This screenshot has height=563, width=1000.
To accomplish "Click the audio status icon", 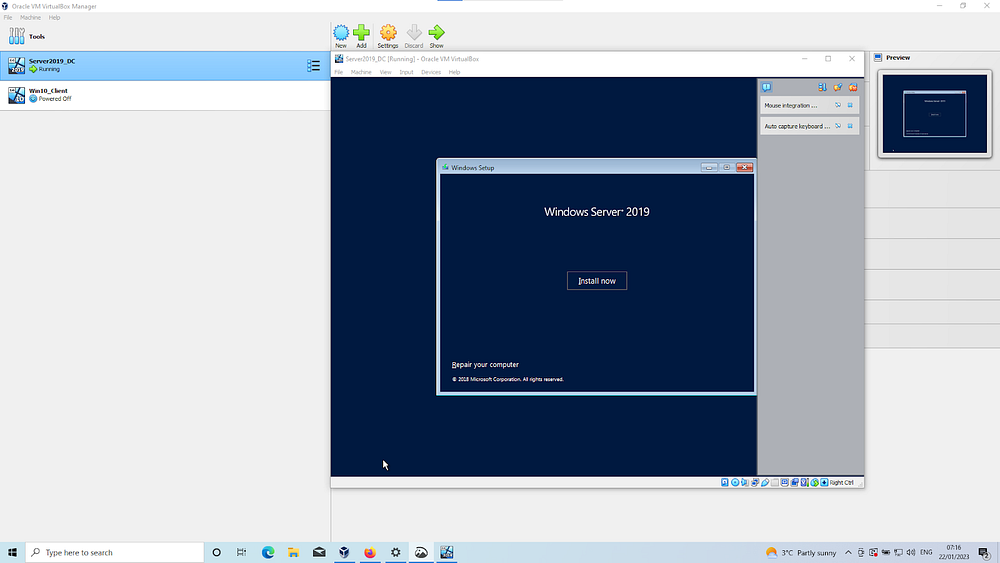I will [x=745, y=483].
